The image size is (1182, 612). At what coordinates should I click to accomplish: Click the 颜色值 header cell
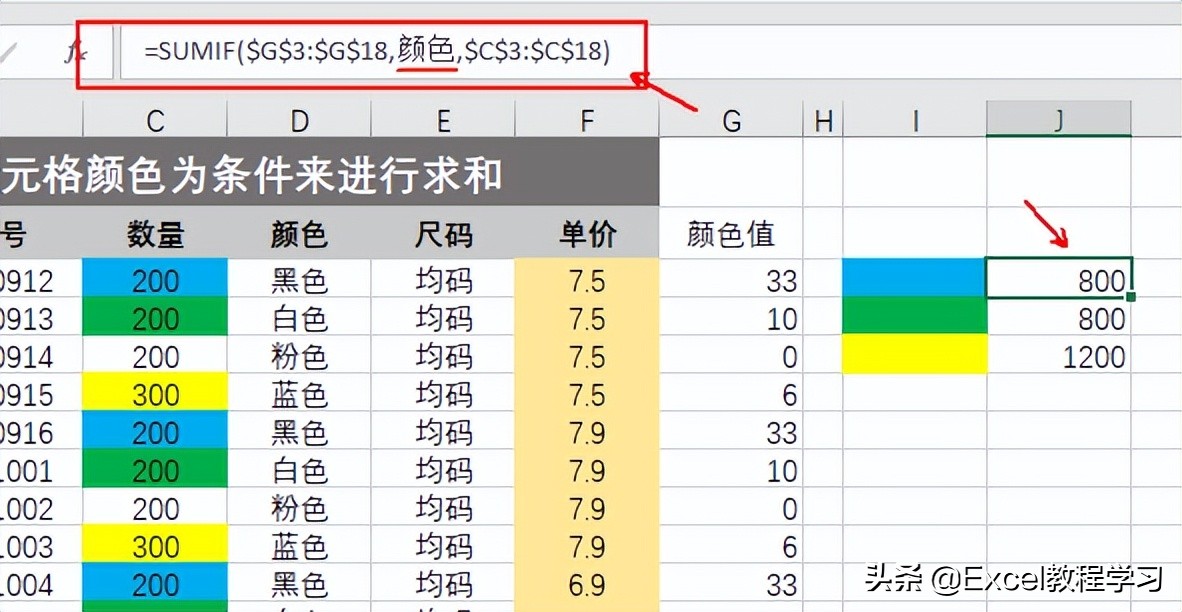pos(731,235)
